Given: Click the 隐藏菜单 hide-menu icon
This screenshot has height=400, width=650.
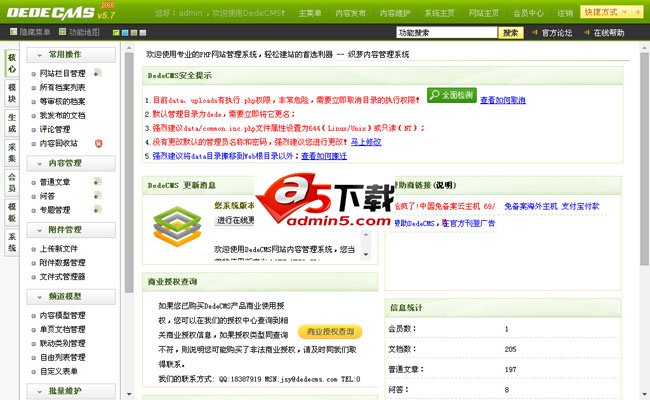Looking at the screenshot, I should tap(13, 32).
